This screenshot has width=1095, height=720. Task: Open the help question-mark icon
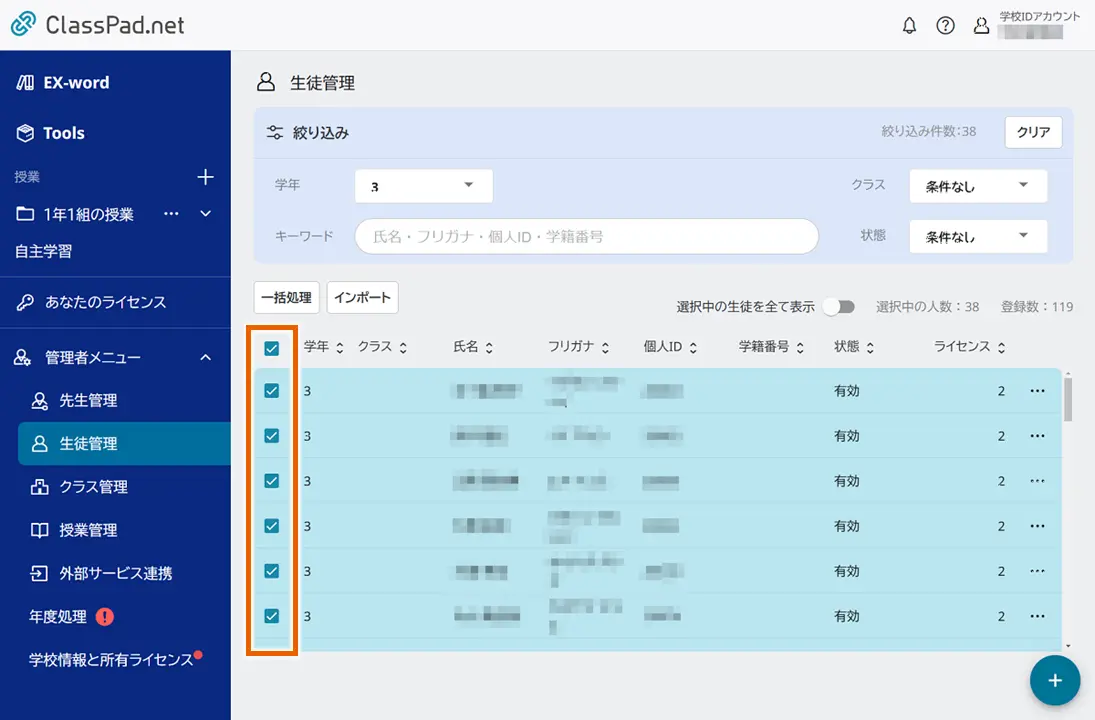pos(945,25)
